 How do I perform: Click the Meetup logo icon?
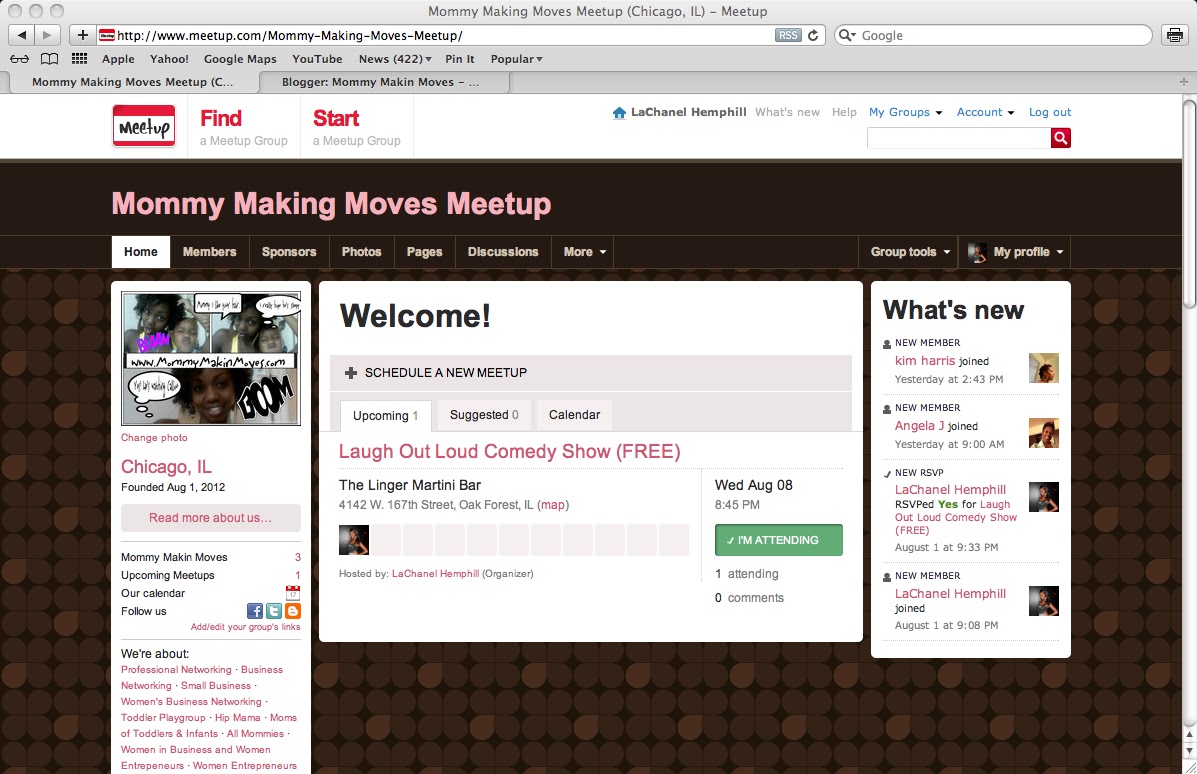coord(144,127)
